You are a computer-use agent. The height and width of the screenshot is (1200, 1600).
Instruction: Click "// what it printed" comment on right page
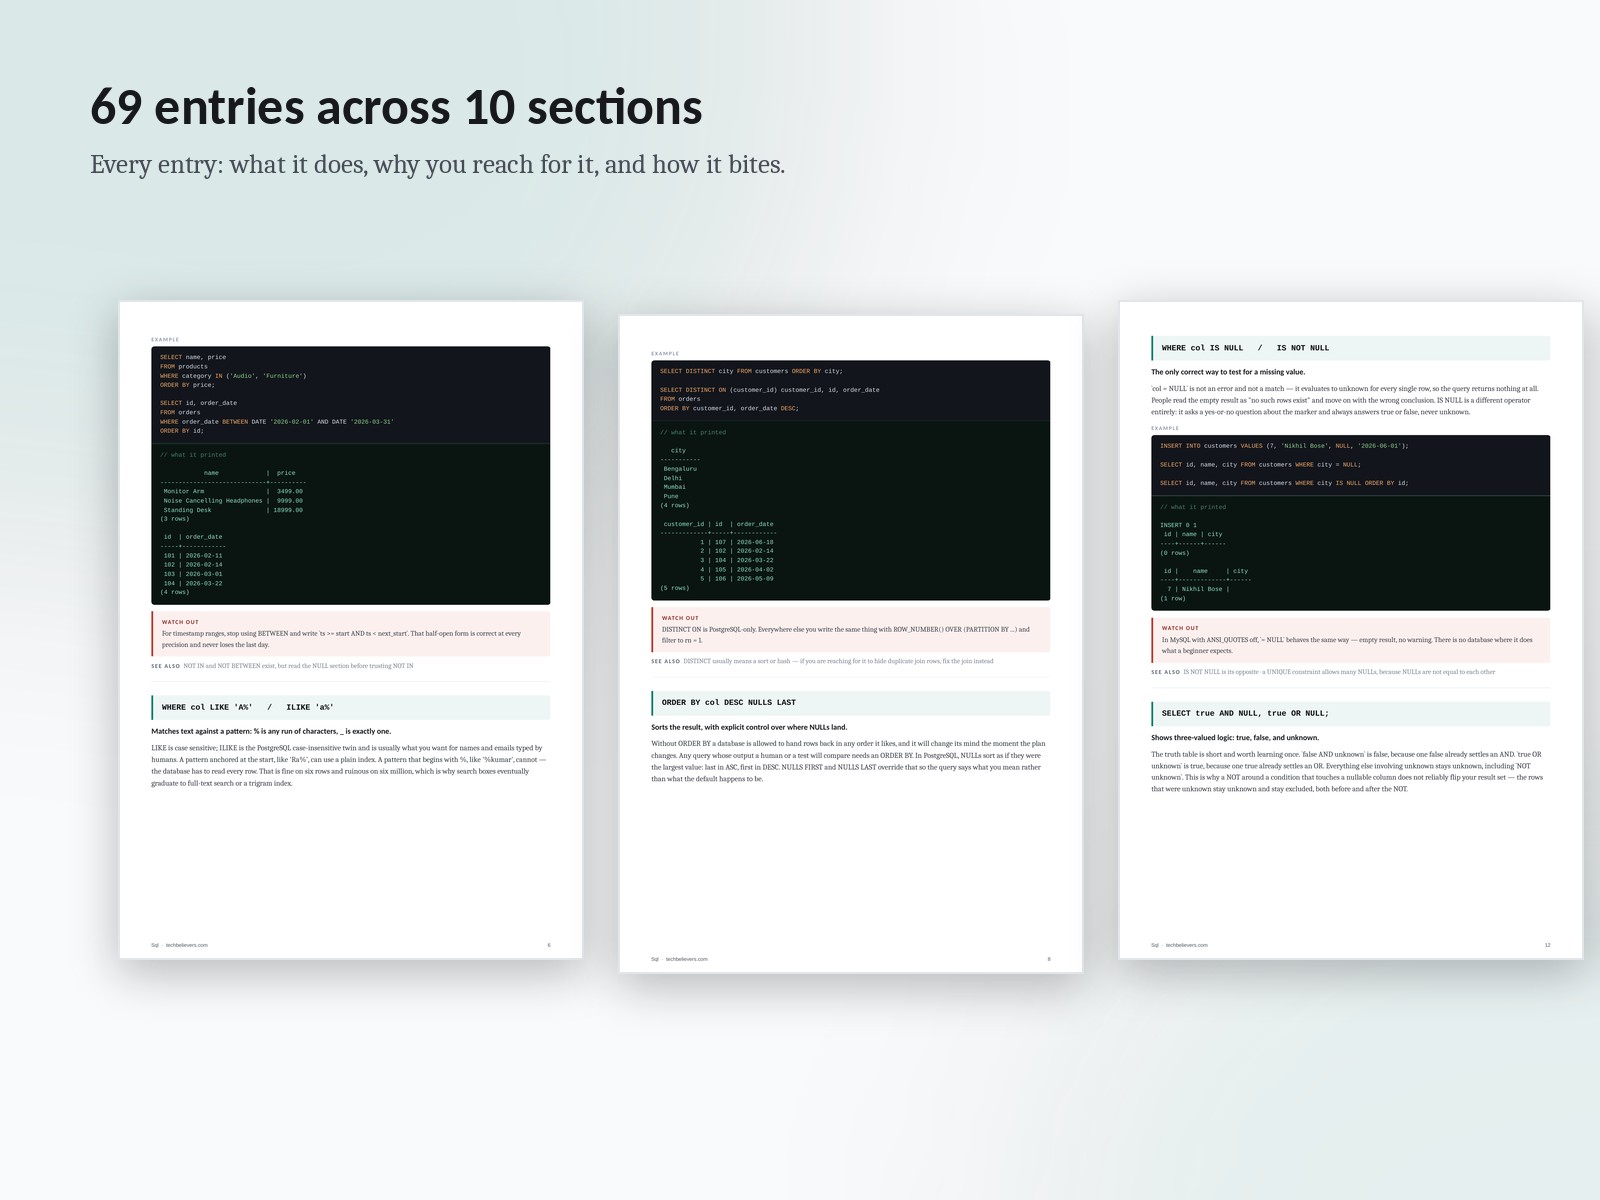tap(1193, 507)
